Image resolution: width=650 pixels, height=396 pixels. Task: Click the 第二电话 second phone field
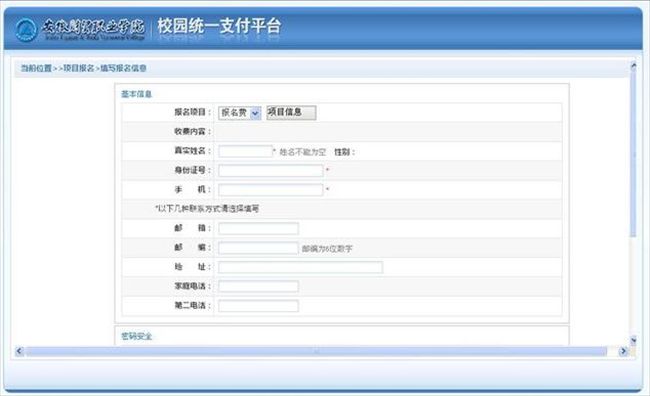click(x=258, y=306)
